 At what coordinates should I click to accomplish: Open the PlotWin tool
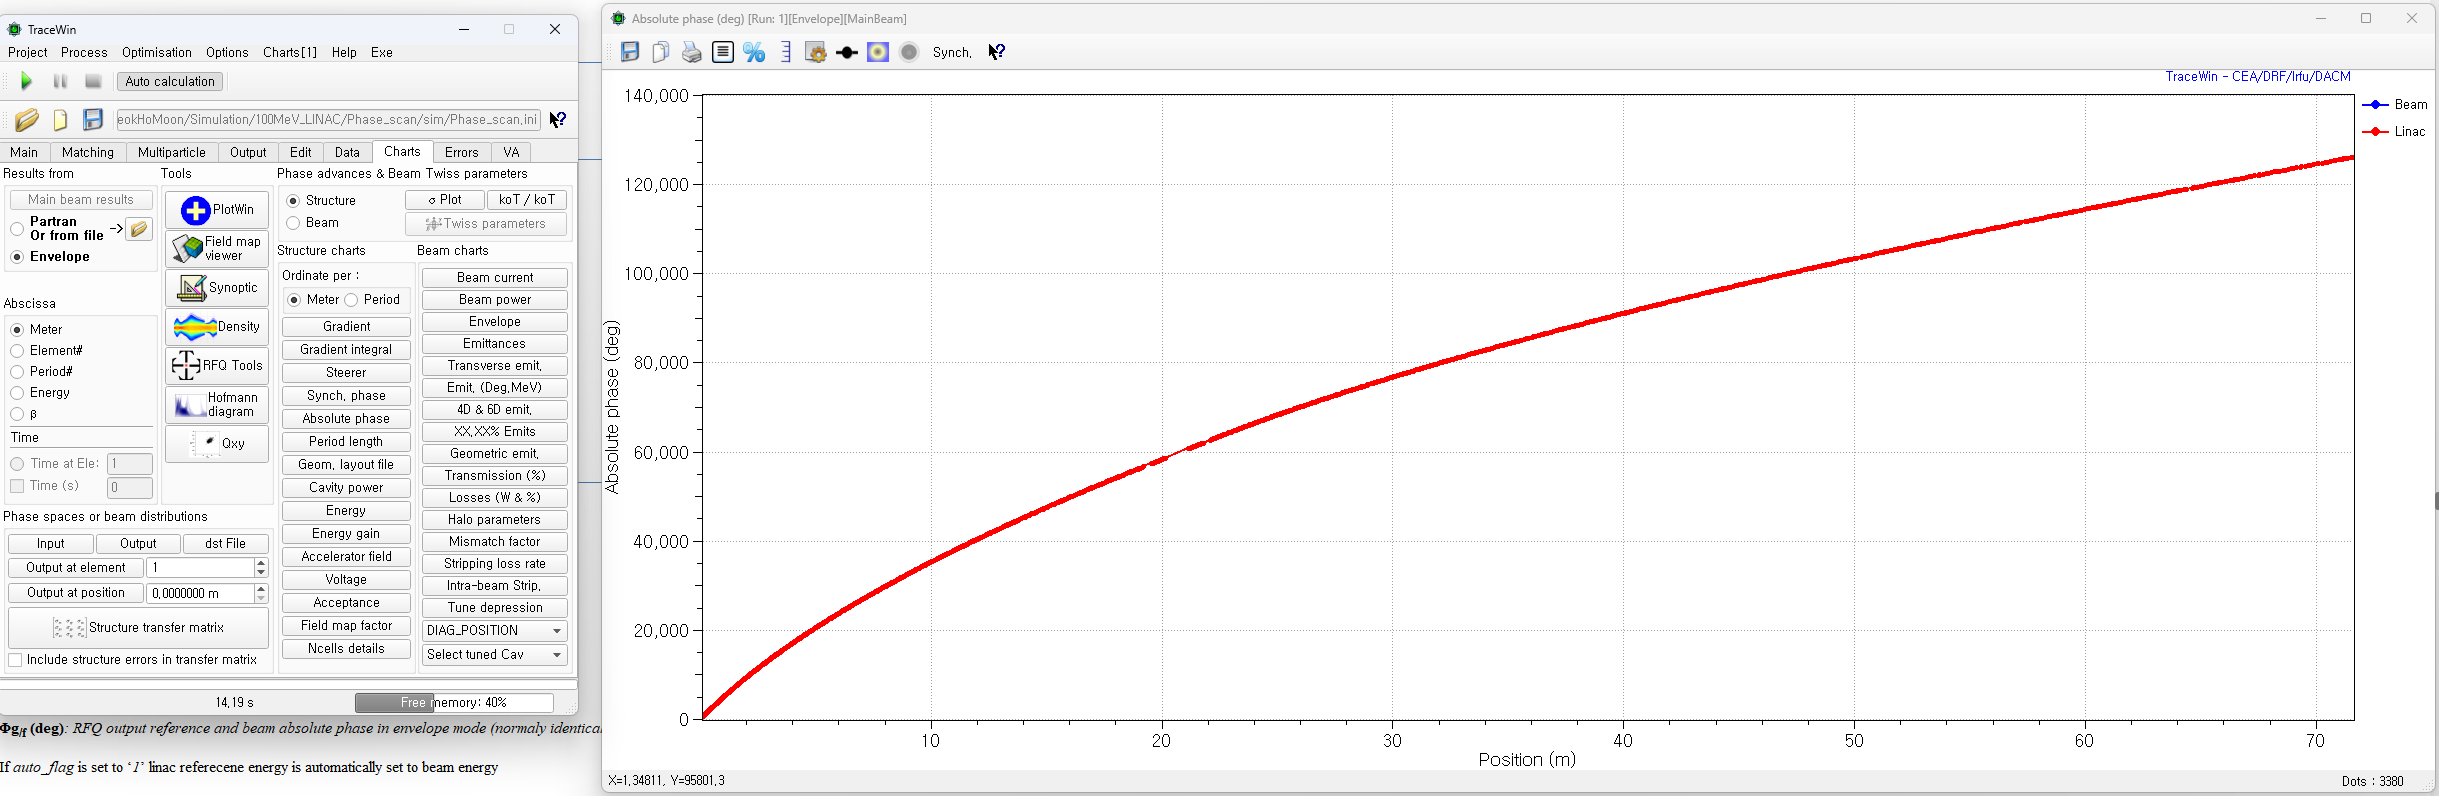click(x=217, y=210)
